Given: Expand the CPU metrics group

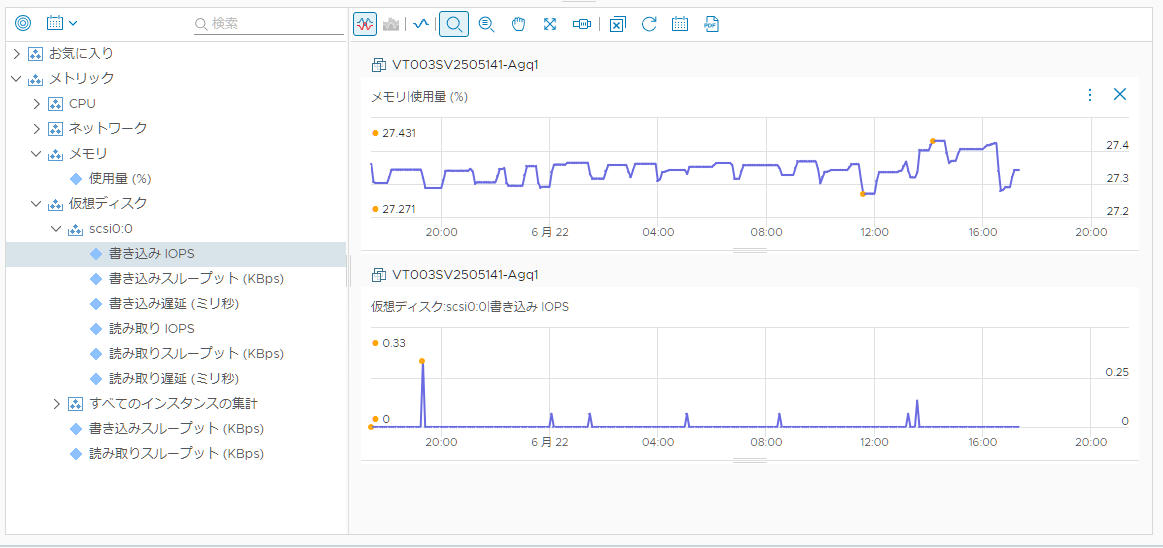Looking at the screenshot, I should pyautogui.click(x=36, y=103).
